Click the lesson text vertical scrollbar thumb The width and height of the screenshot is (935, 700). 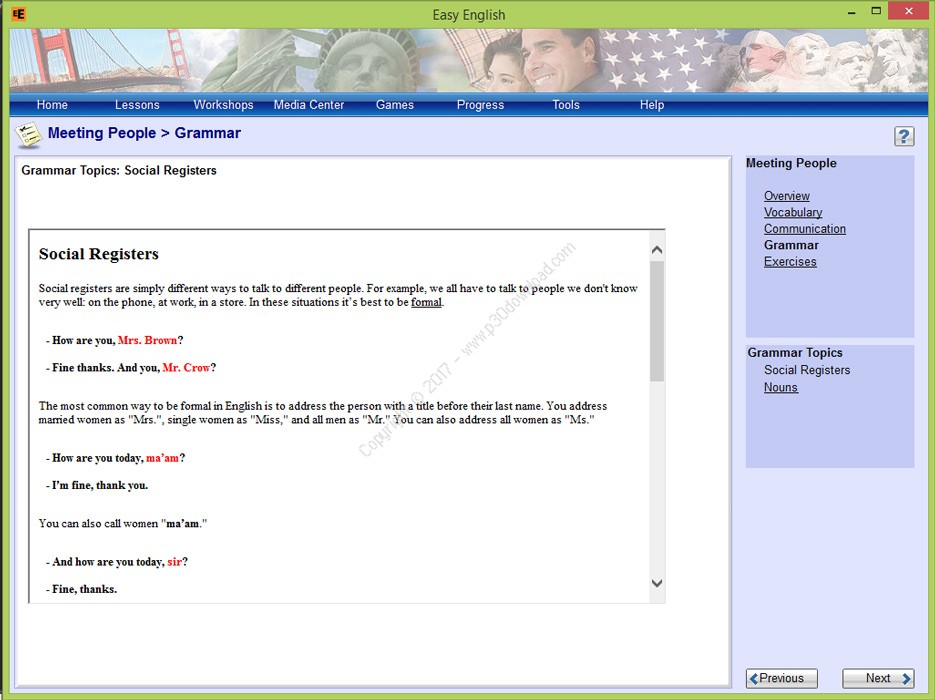[656, 320]
